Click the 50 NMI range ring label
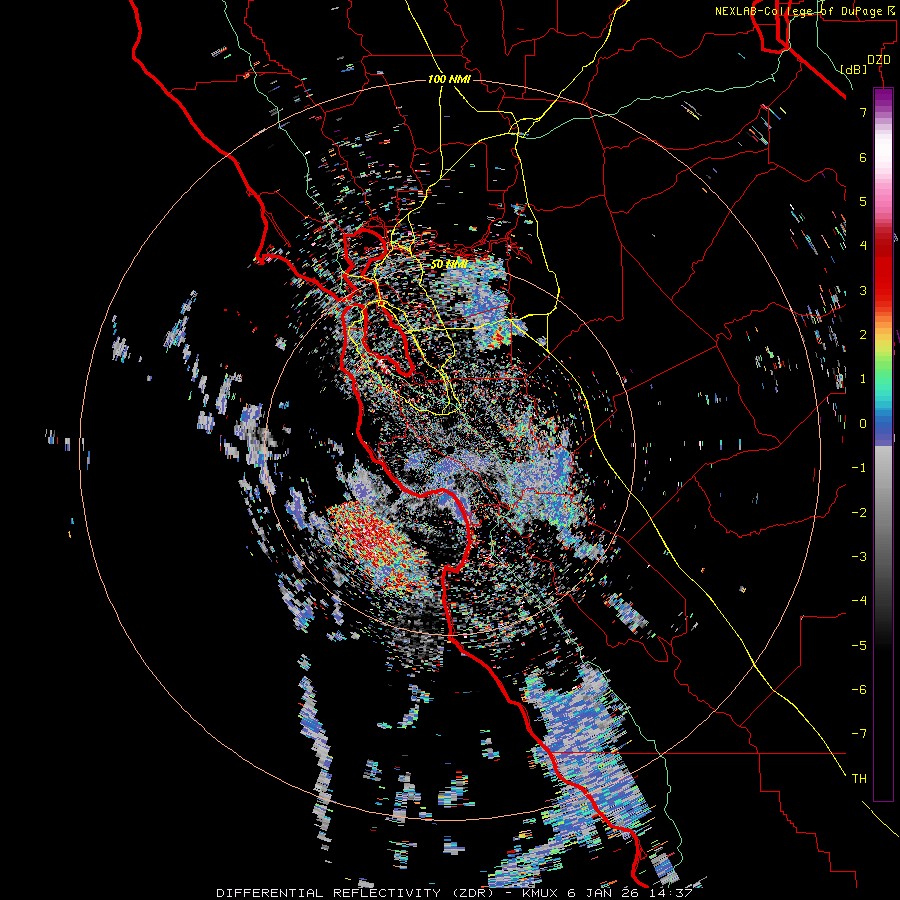This screenshot has height=900, width=900. click(449, 264)
